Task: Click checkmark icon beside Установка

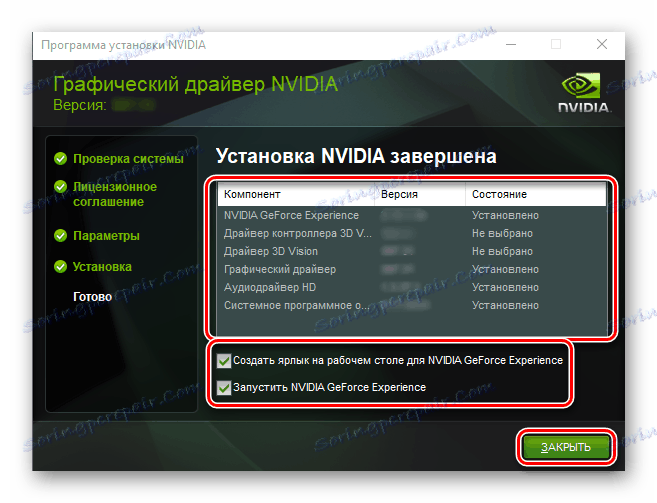Action: click(60, 267)
